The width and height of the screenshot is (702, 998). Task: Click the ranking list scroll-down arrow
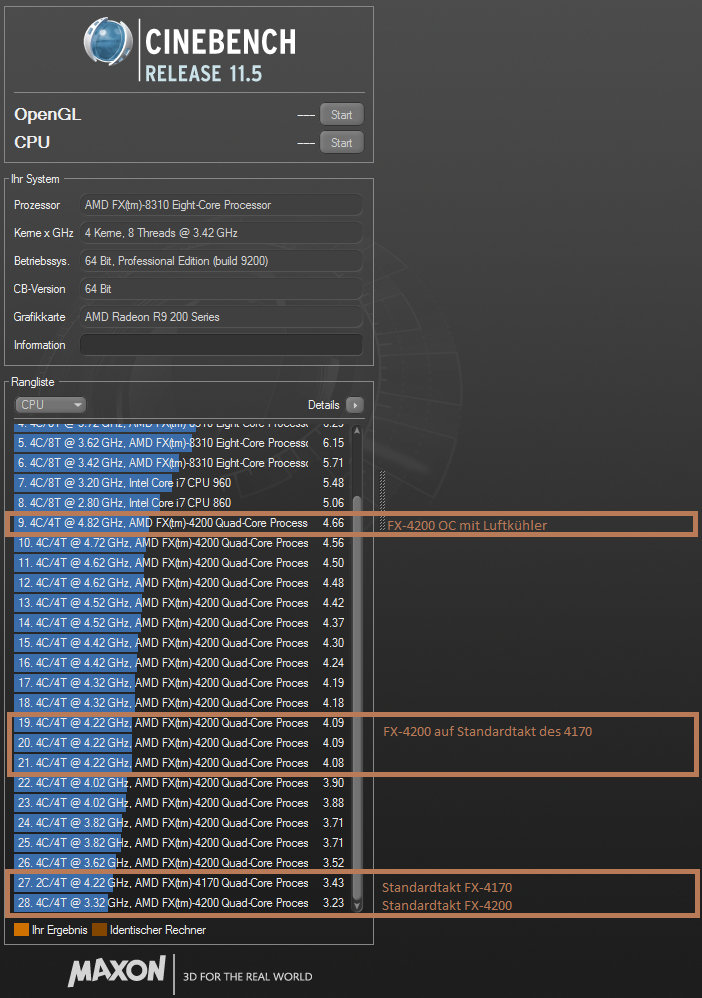(x=357, y=905)
